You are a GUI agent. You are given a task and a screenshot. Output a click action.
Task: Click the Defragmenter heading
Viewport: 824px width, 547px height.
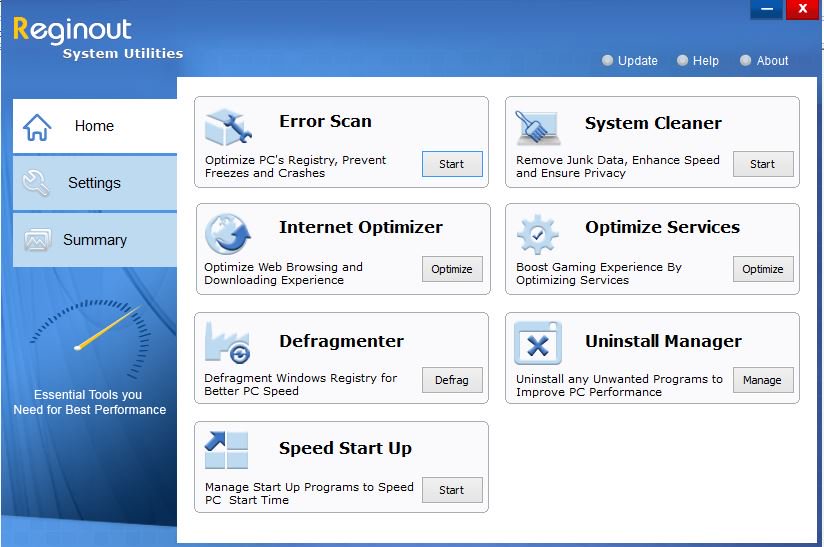(342, 341)
